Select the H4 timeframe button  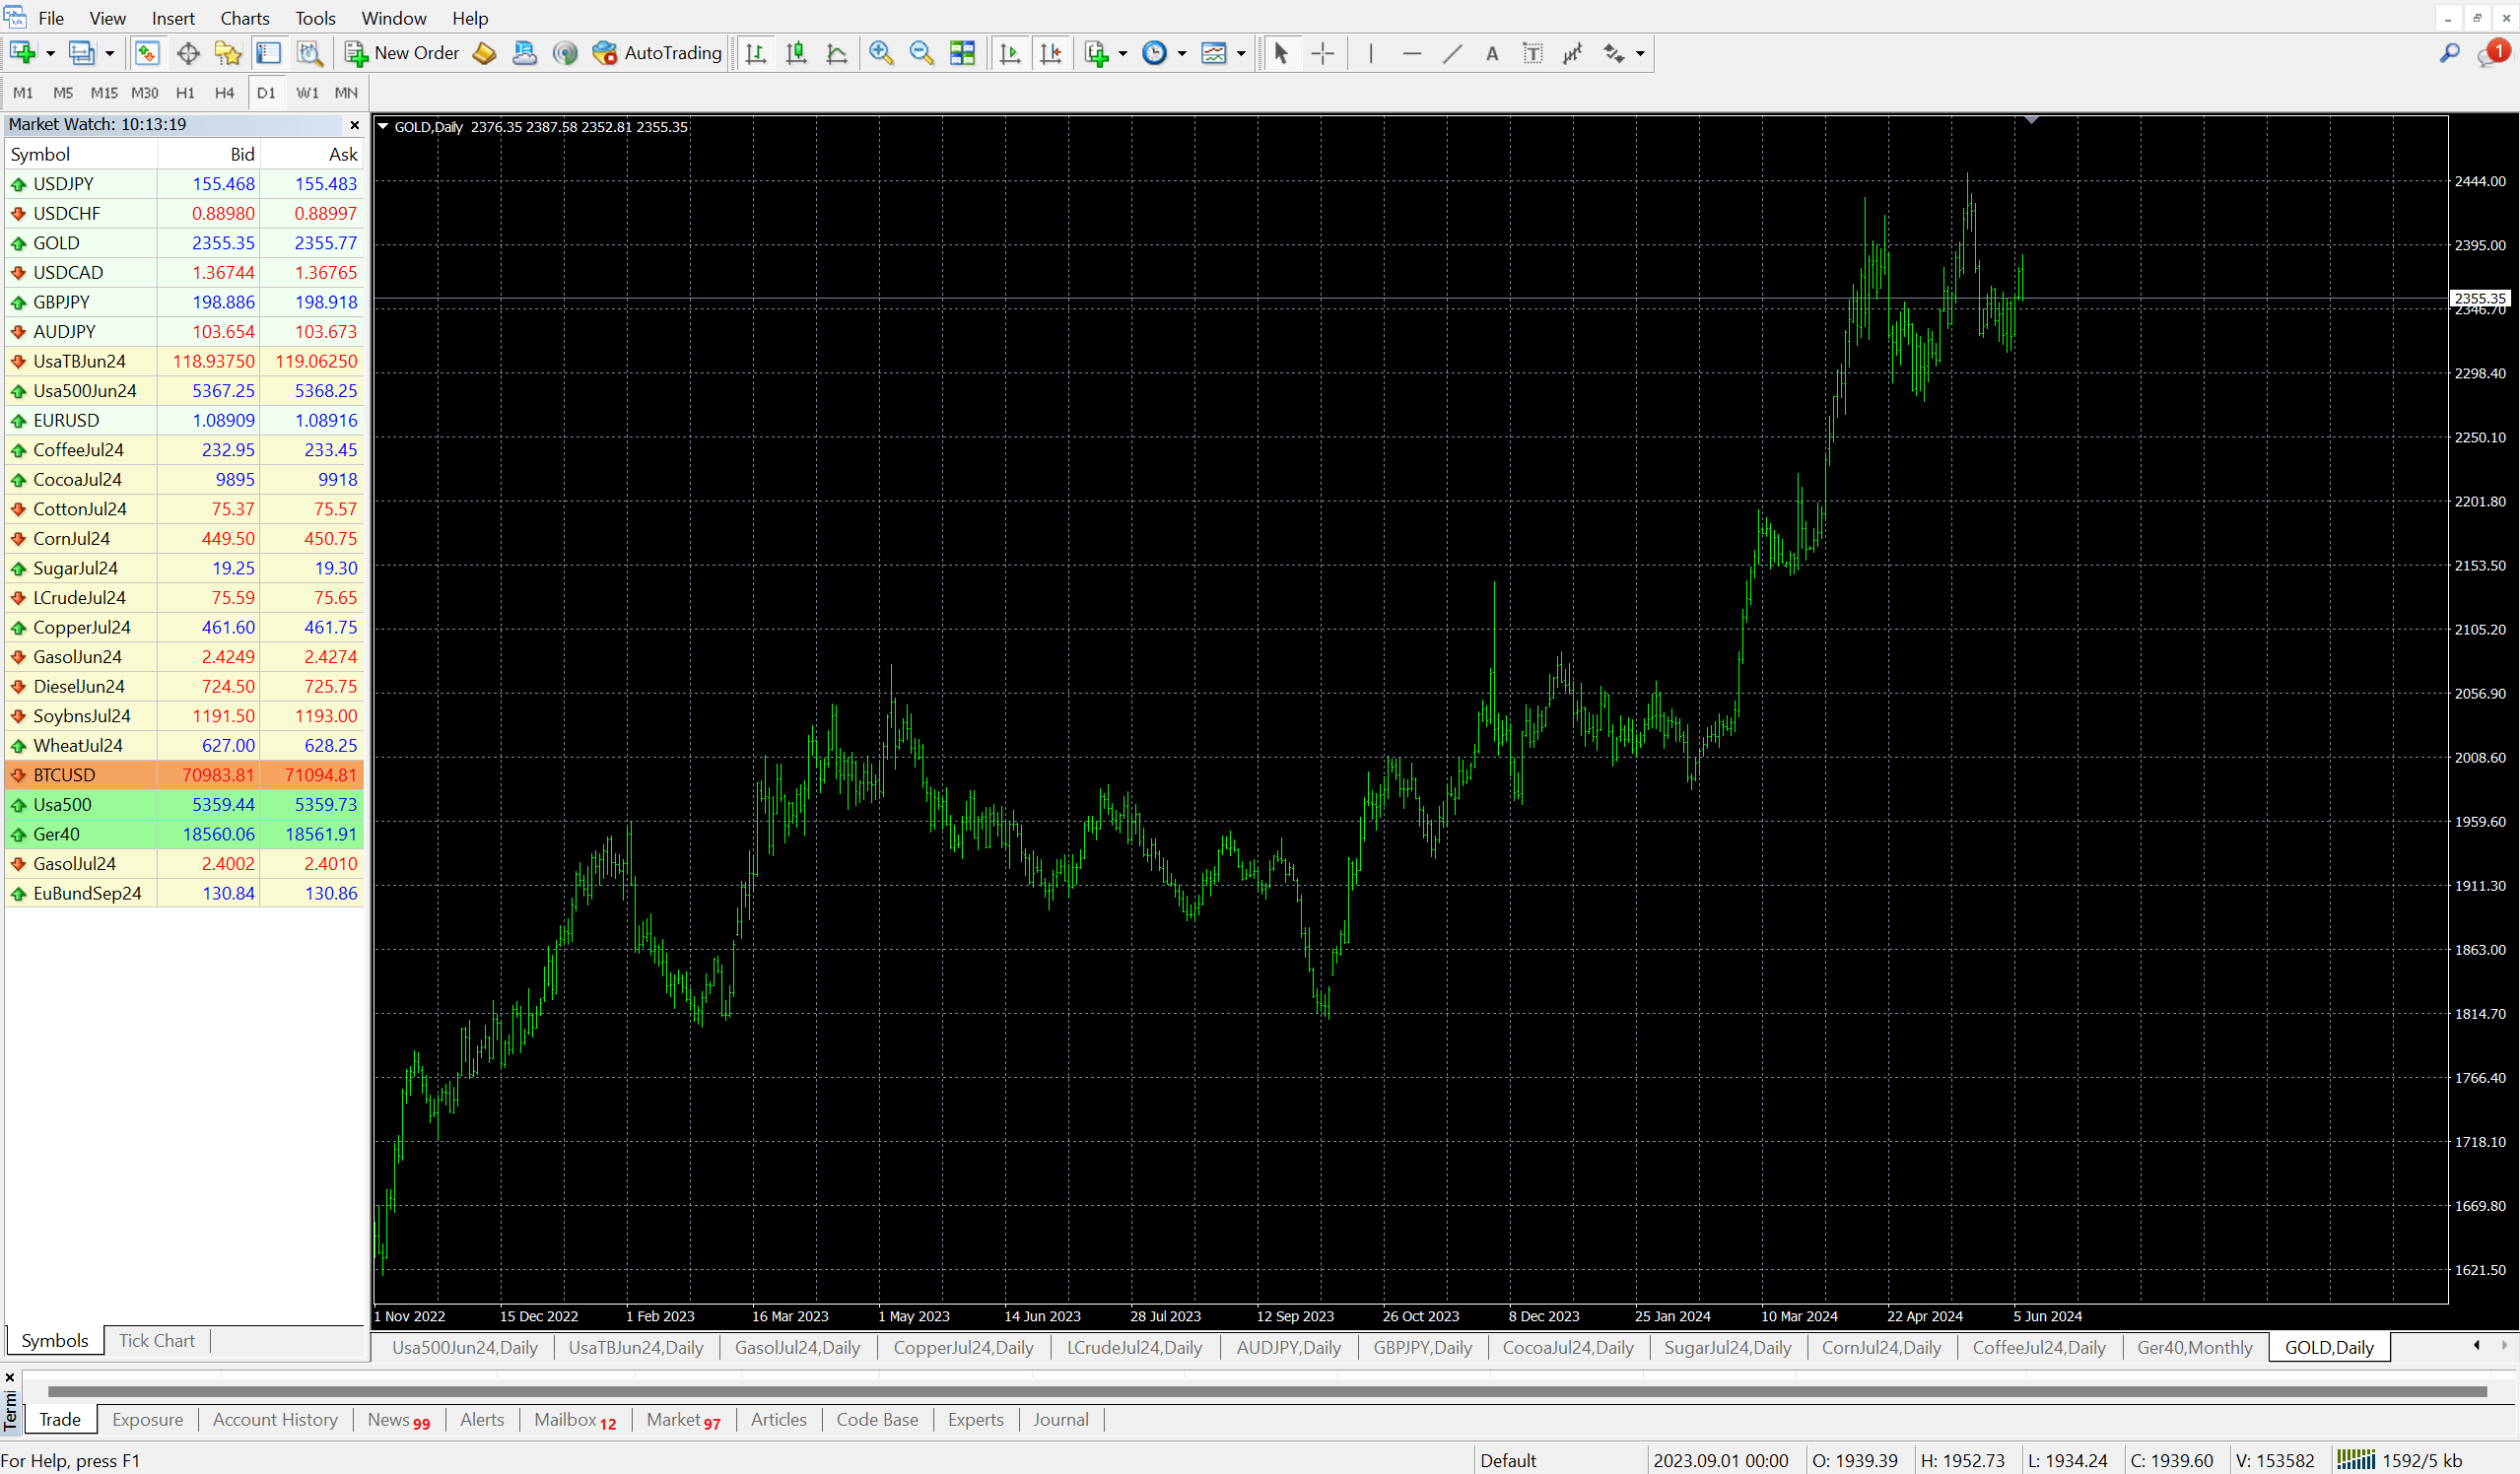(224, 92)
